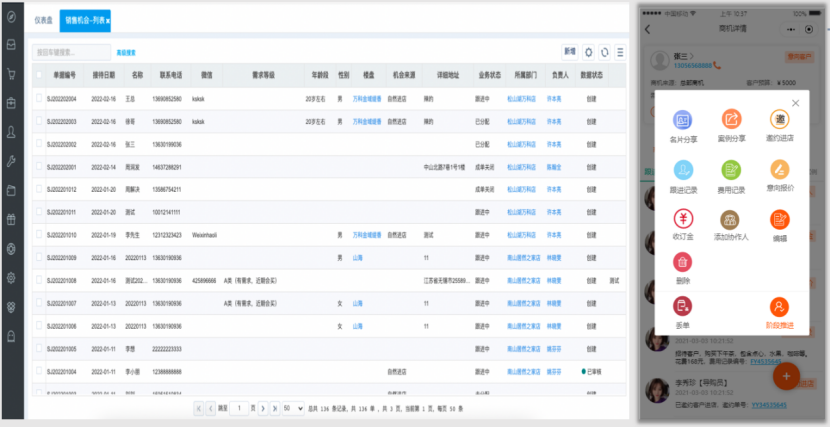This screenshot has width=830, height=427.
Task: Open the compass navigation icon in sidebar
Action: coord(11,17)
